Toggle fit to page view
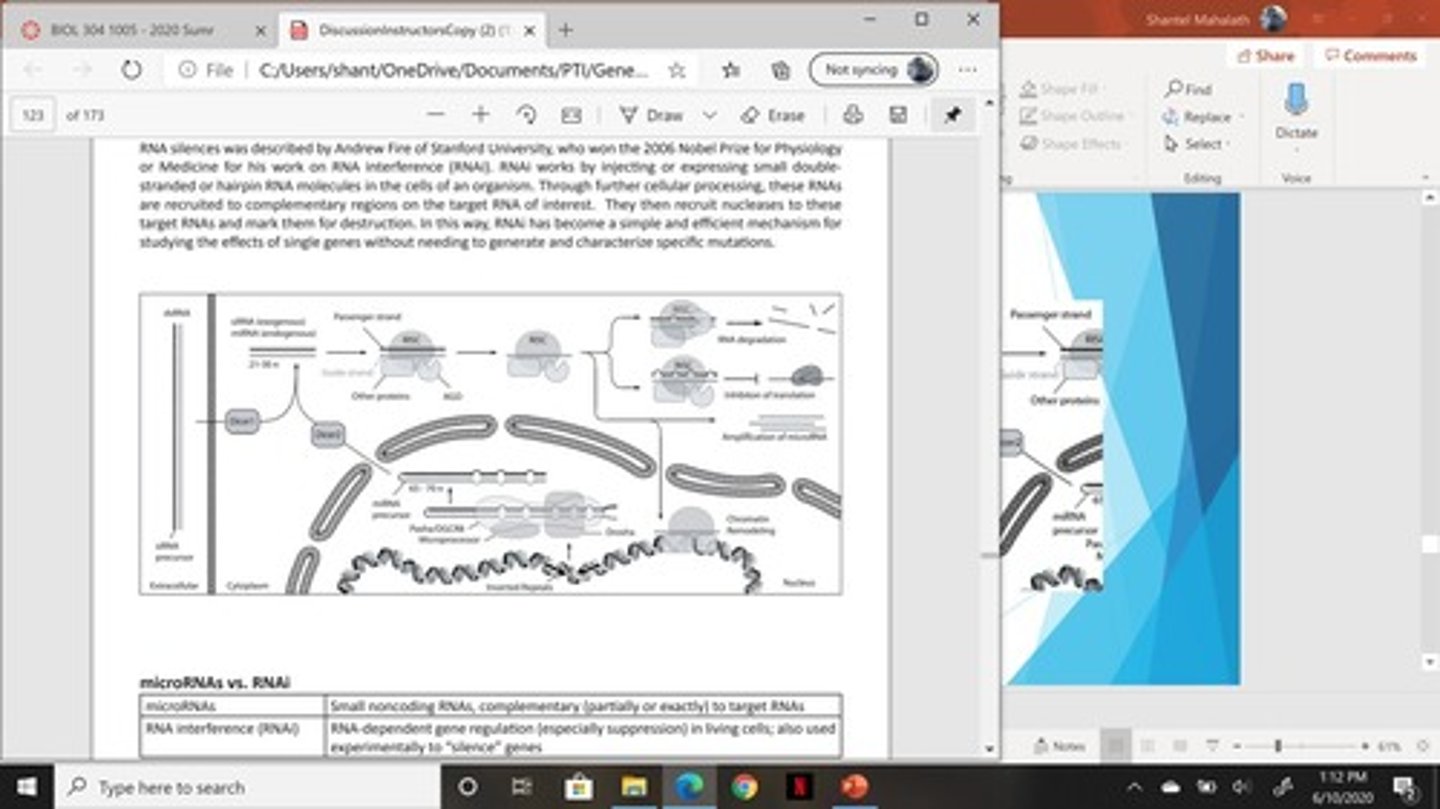The image size is (1440, 809). (571, 115)
